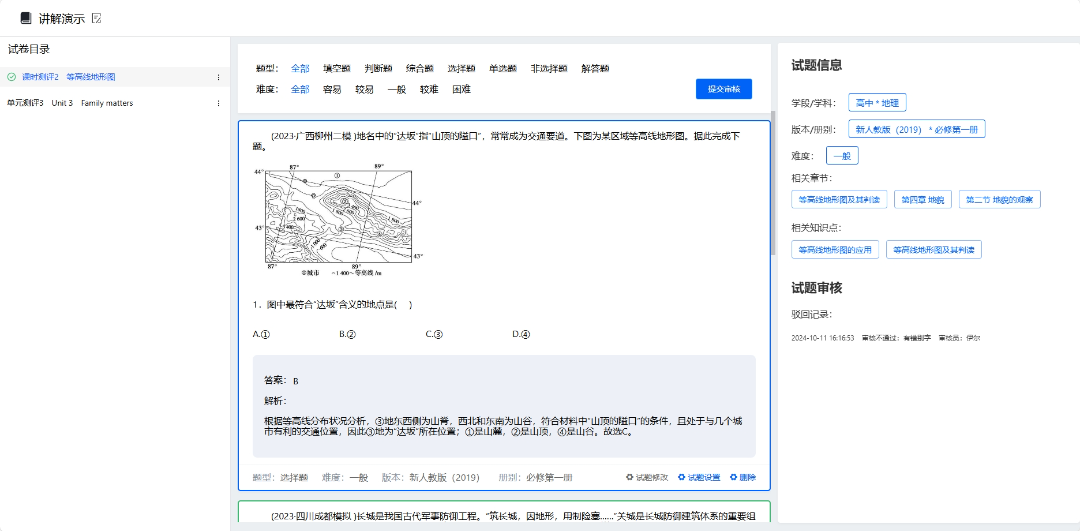This screenshot has width=1080, height=531.
Task: Click the 第四章 地貌 chapter tag
Action: tap(923, 200)
